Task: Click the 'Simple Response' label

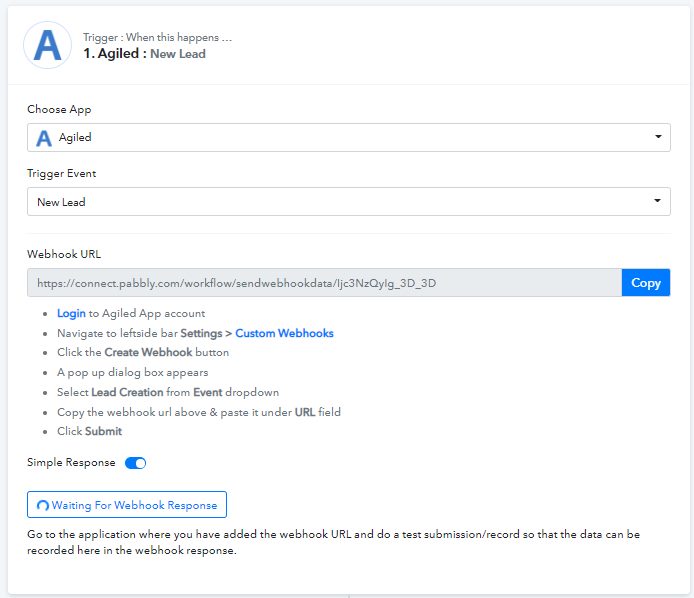Action: tap(71, 463)
